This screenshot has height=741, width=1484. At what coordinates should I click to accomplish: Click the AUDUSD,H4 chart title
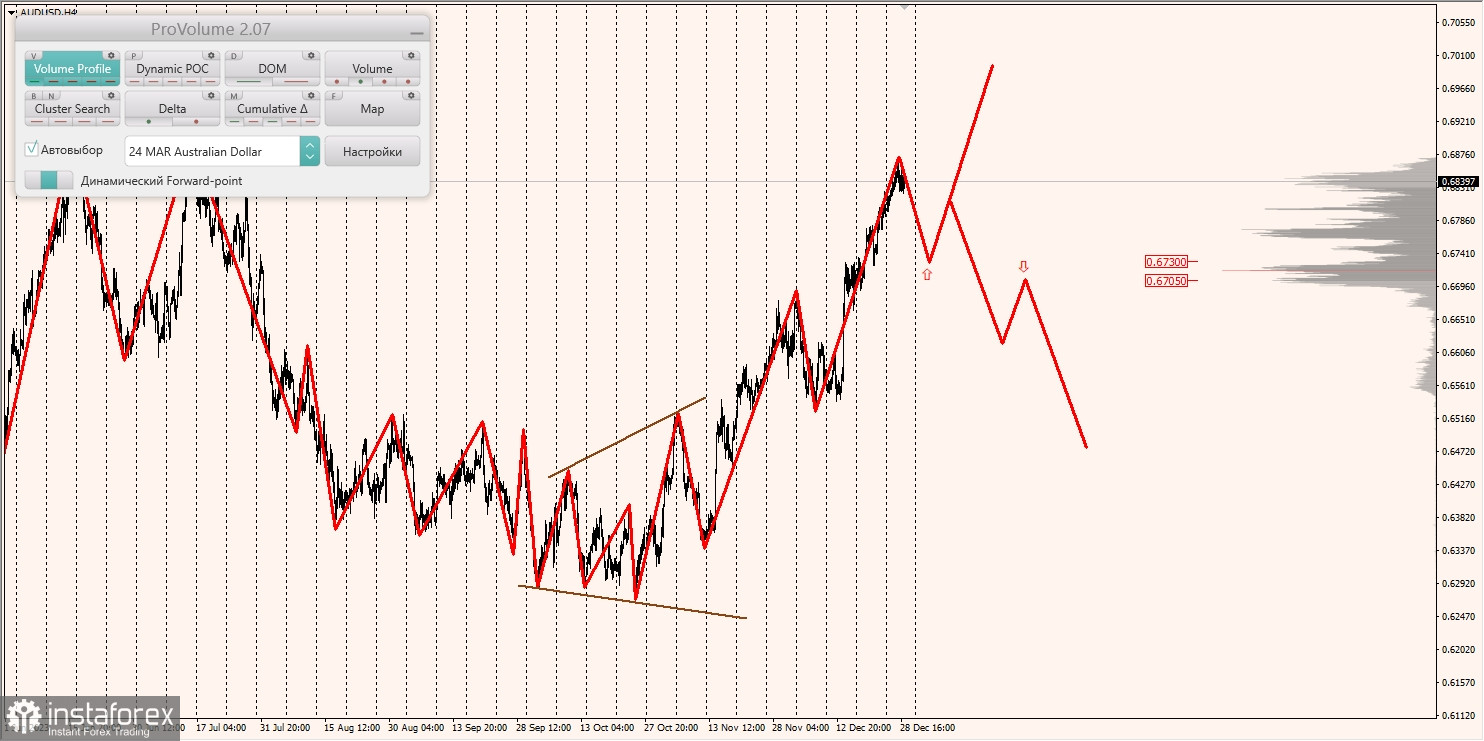(49, 13)
